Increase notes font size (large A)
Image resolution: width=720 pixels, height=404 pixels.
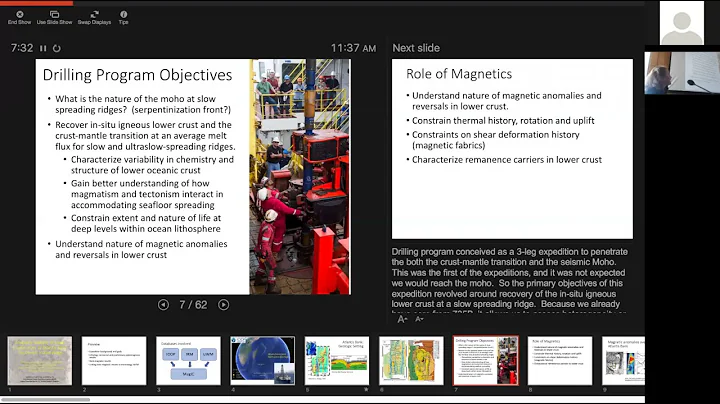click(402, 319)
